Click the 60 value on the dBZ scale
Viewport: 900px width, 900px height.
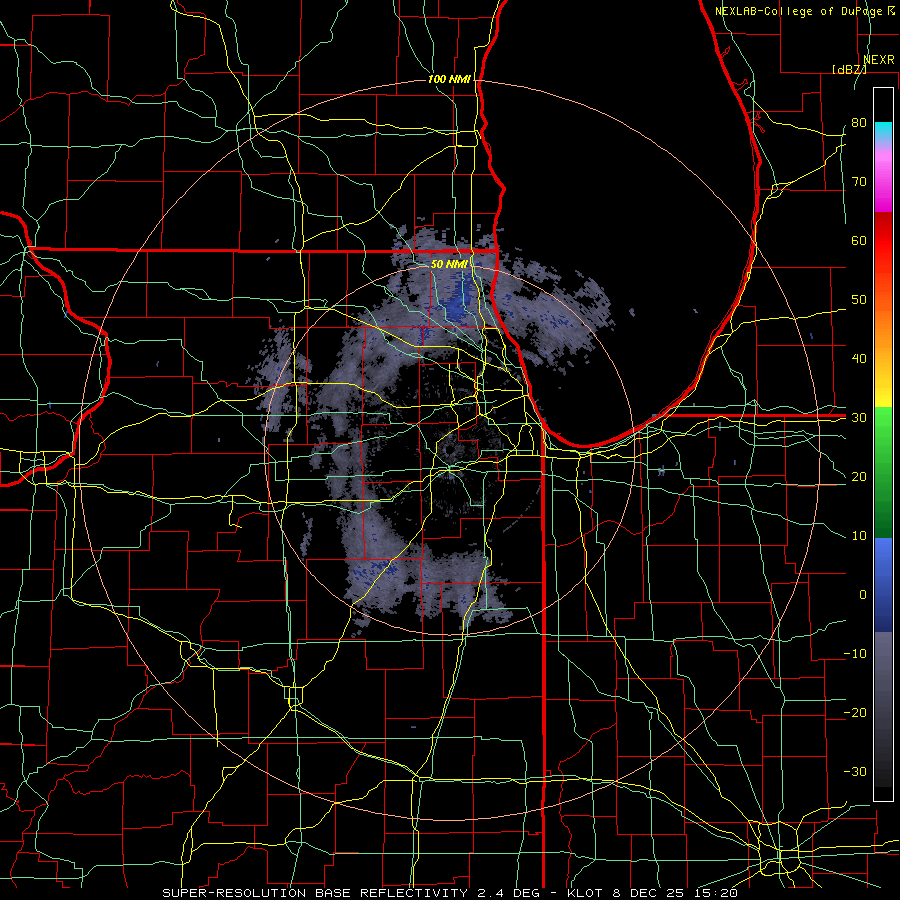click(859, 240)
